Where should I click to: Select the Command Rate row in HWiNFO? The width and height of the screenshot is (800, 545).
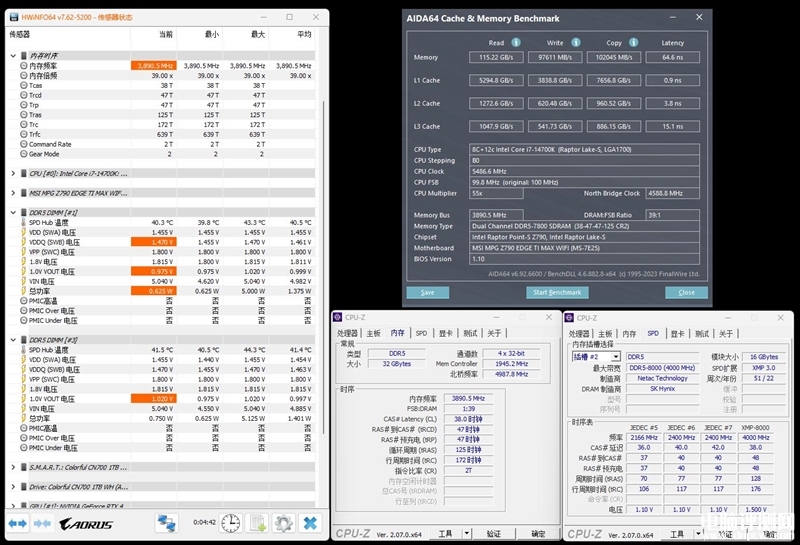[162, 144]
